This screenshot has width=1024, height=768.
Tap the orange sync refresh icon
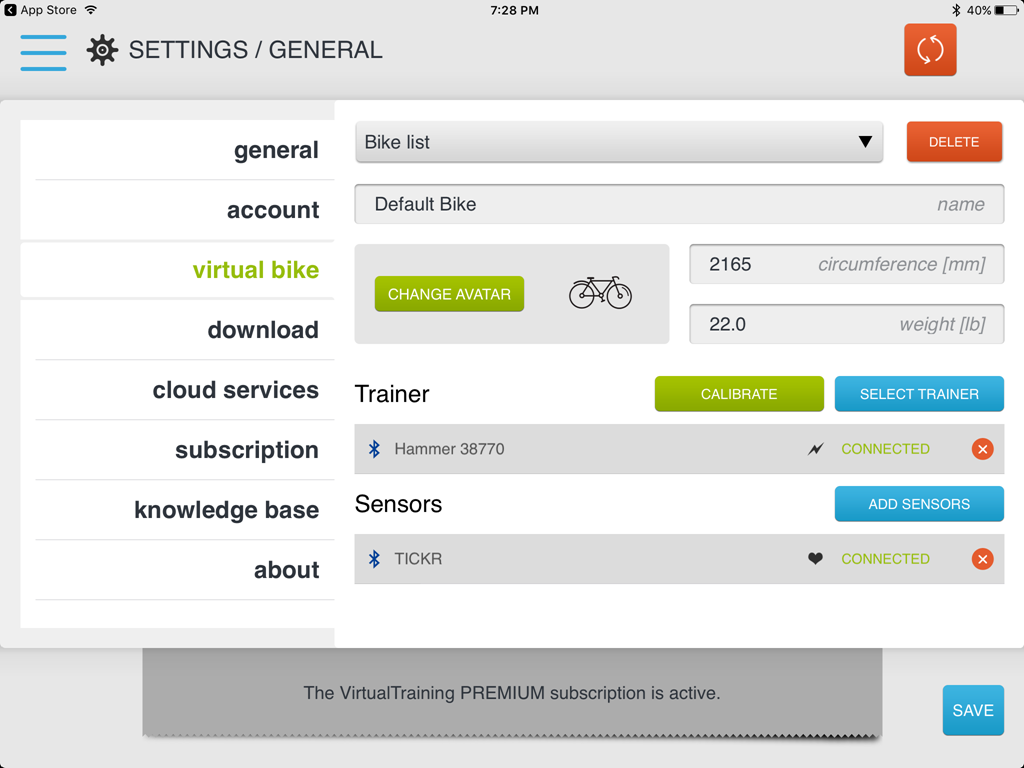point(930,50)
